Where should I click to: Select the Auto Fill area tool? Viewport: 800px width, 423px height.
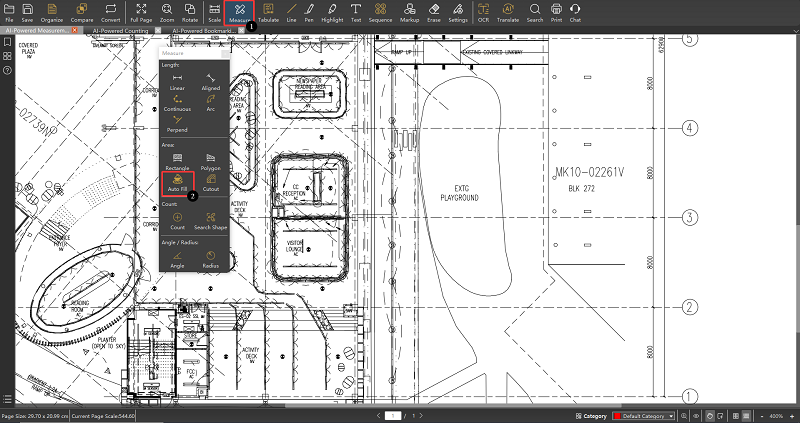177,183
